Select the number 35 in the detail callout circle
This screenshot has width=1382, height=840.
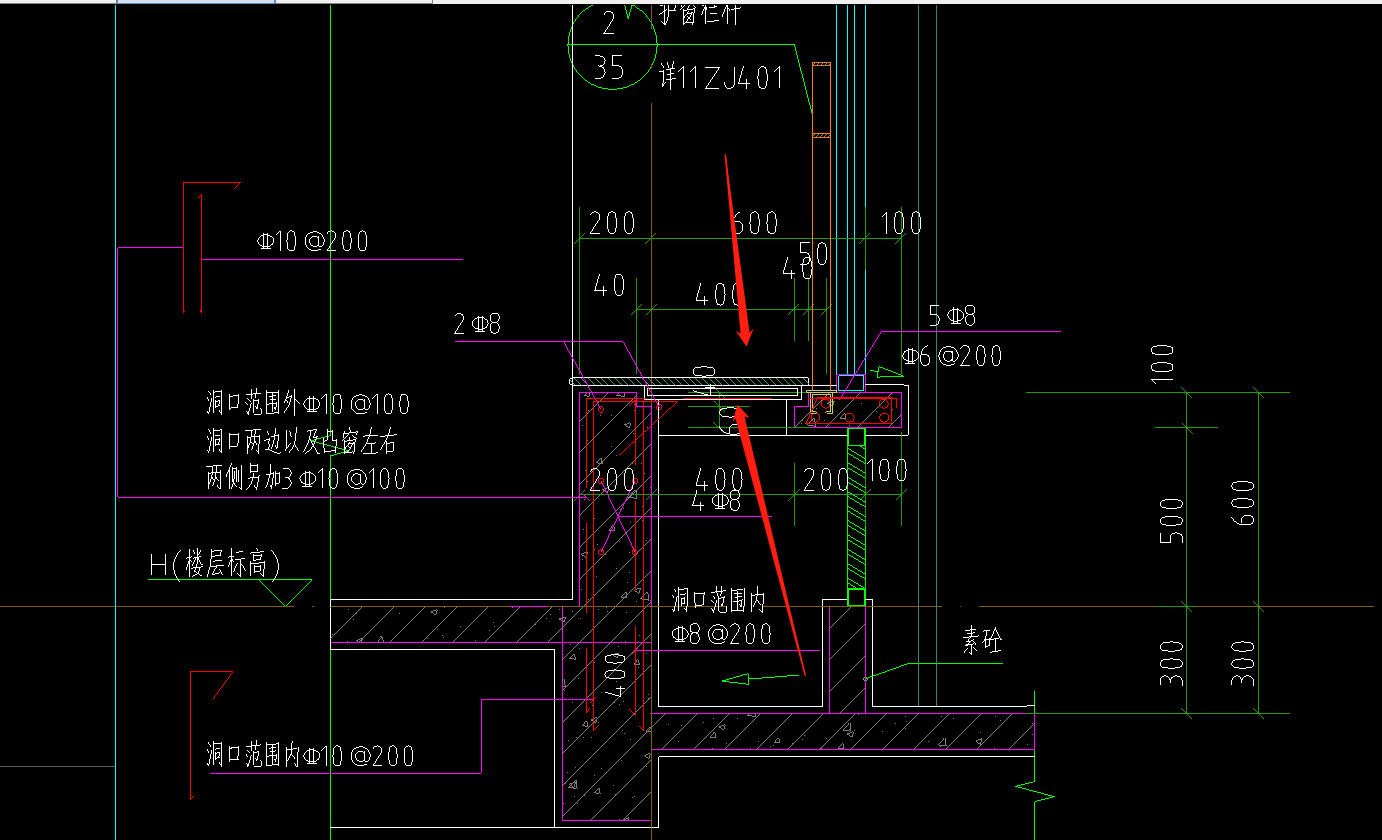pyautogui.click(x=609, y=67)
